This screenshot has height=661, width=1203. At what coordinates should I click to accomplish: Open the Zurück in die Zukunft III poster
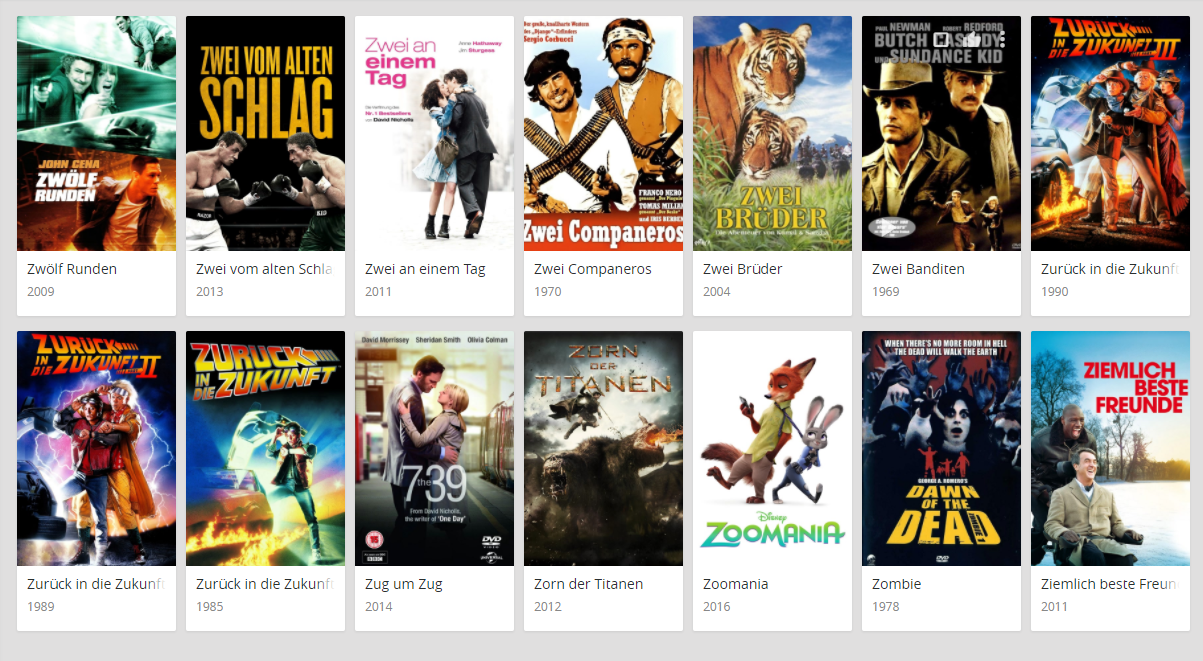coord(1110,133)
